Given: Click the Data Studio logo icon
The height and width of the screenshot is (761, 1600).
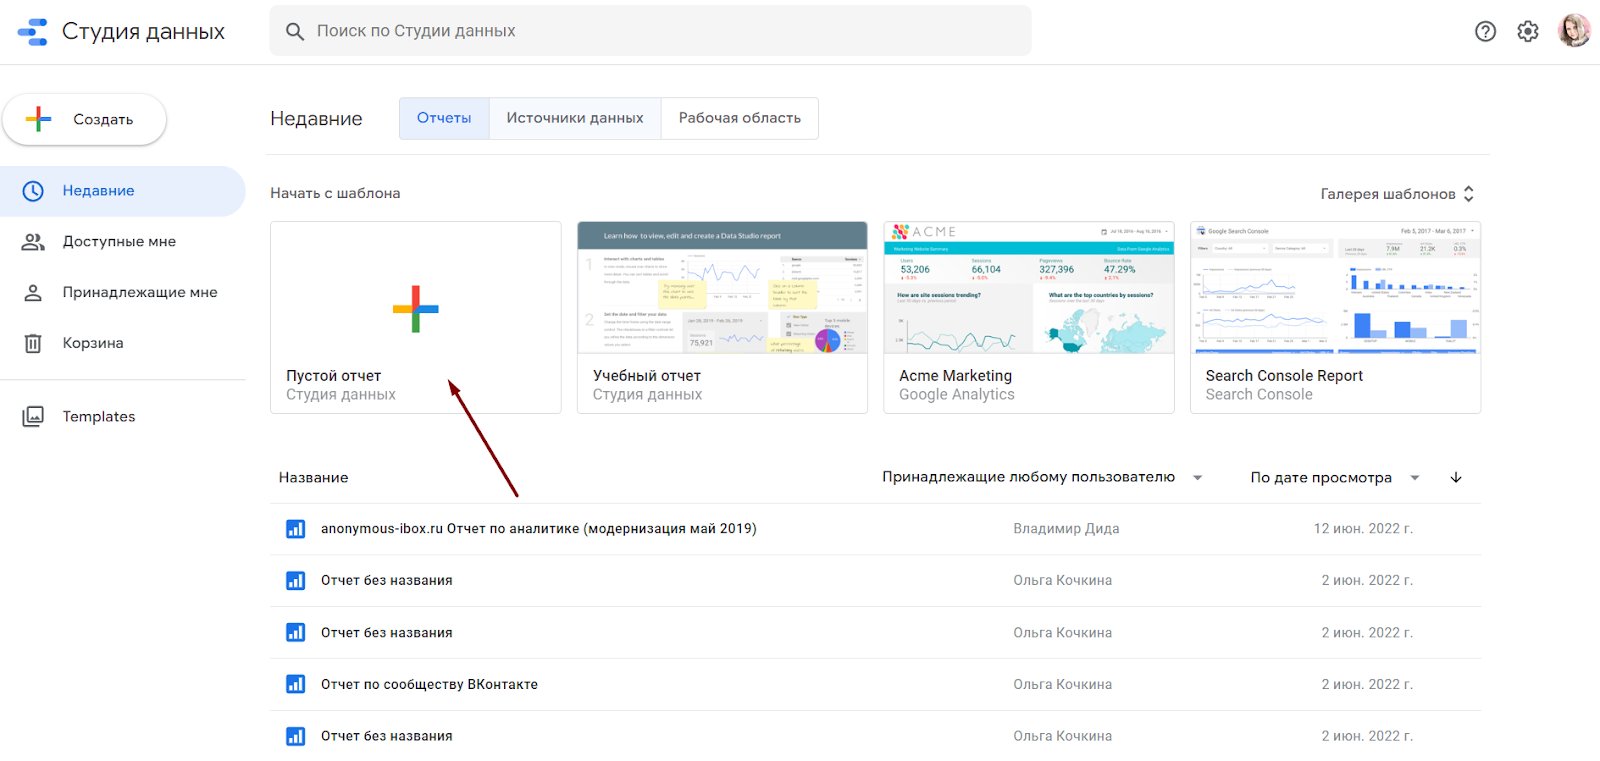Looking at the screenshot, I should click(x=33, y=32).
